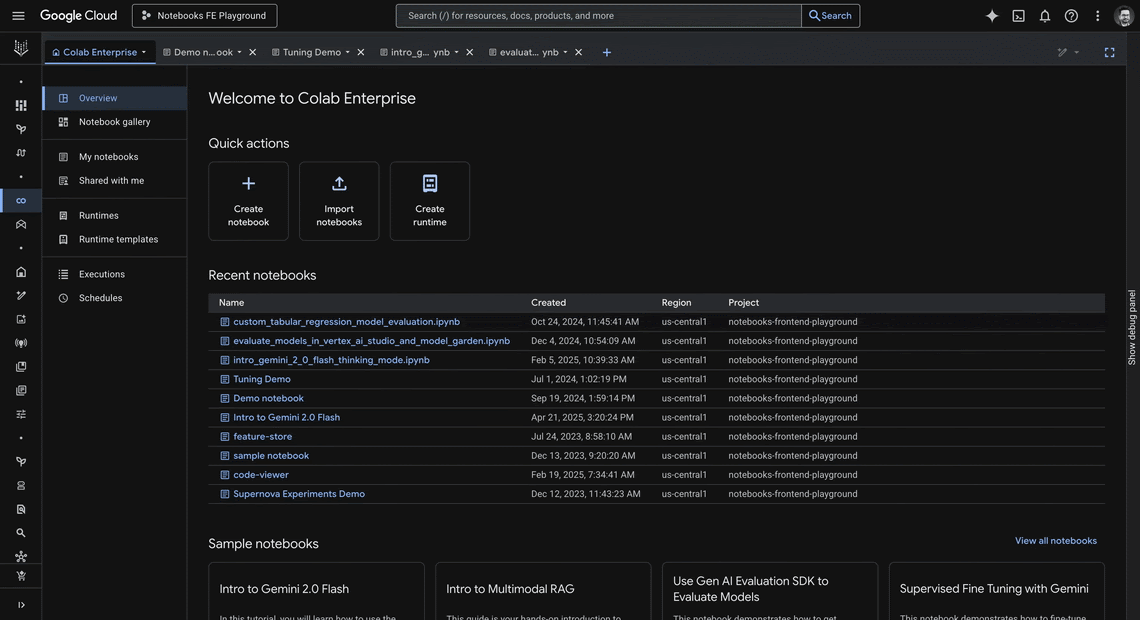Screen dimensions: 1140x620
Task: Switch to the Tuning Demo tab
Action: point(311,52)
